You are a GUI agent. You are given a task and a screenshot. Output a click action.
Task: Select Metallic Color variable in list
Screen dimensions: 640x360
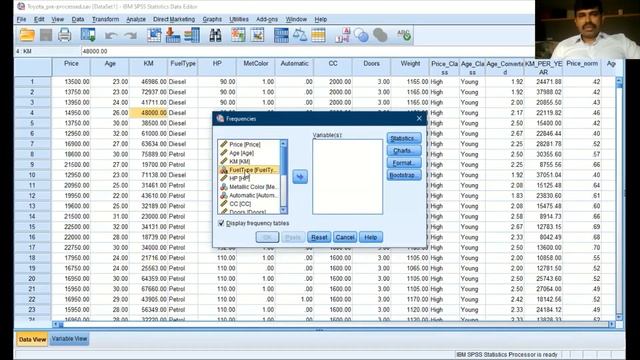pos(249,187)
